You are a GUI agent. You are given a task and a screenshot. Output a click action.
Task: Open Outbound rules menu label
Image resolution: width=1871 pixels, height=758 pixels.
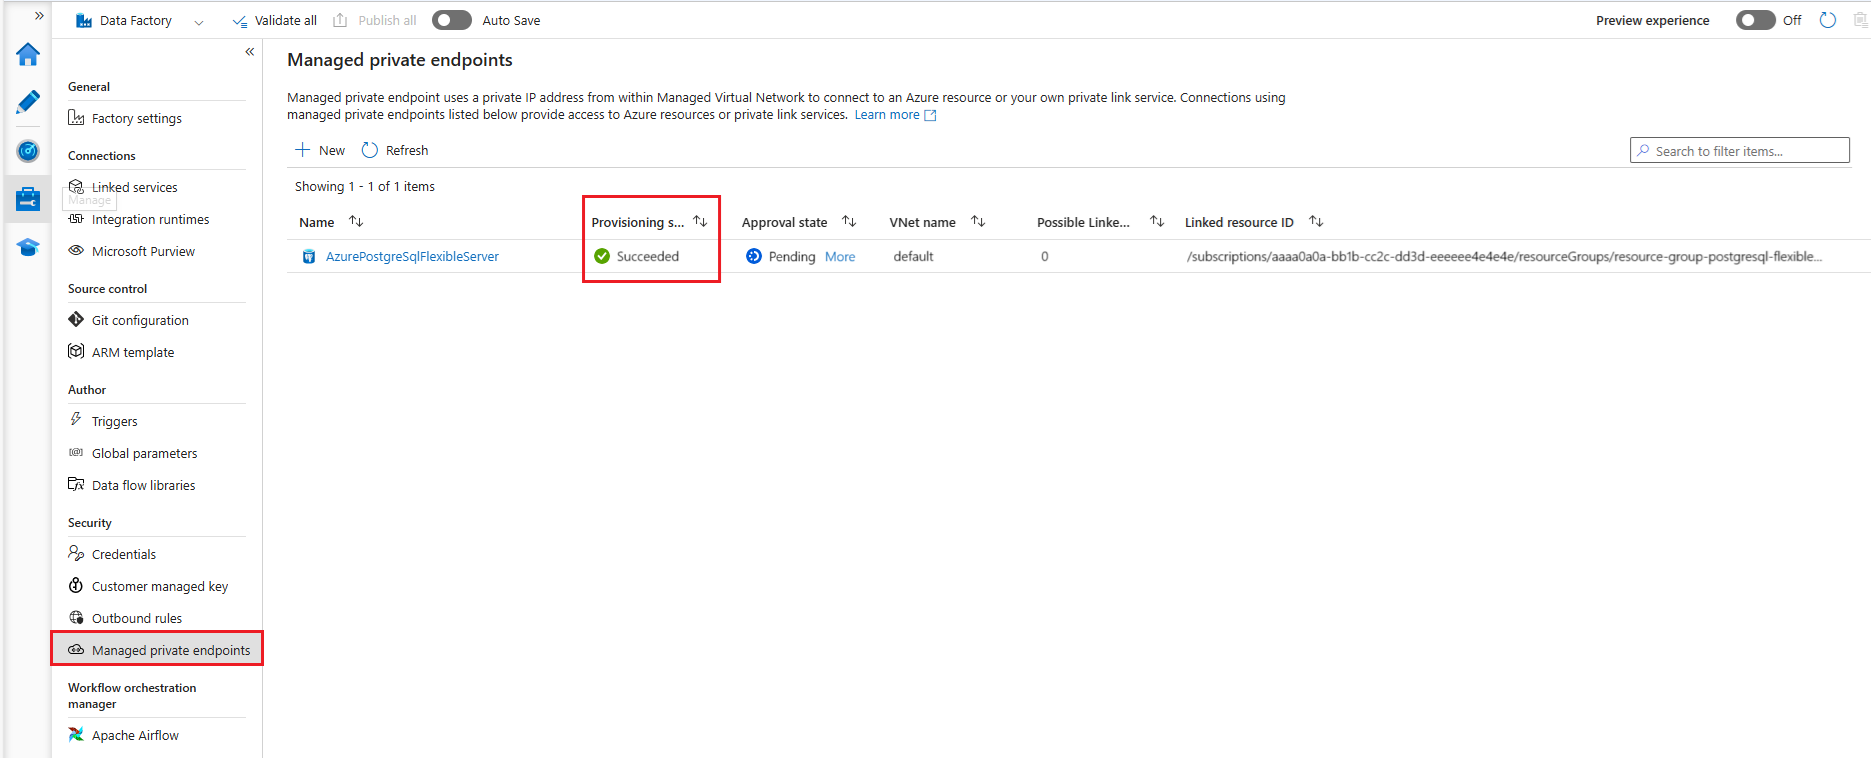(137, 619)
